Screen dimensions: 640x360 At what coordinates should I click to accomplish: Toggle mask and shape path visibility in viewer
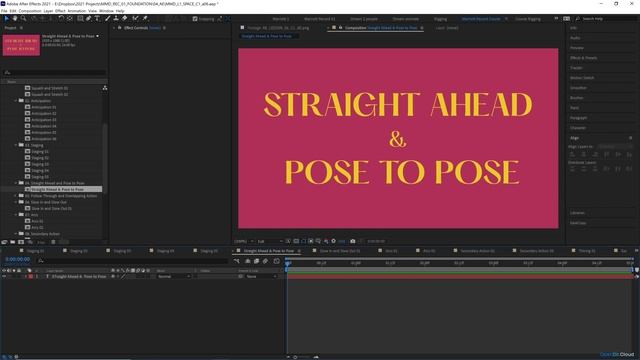click(303, 241)
